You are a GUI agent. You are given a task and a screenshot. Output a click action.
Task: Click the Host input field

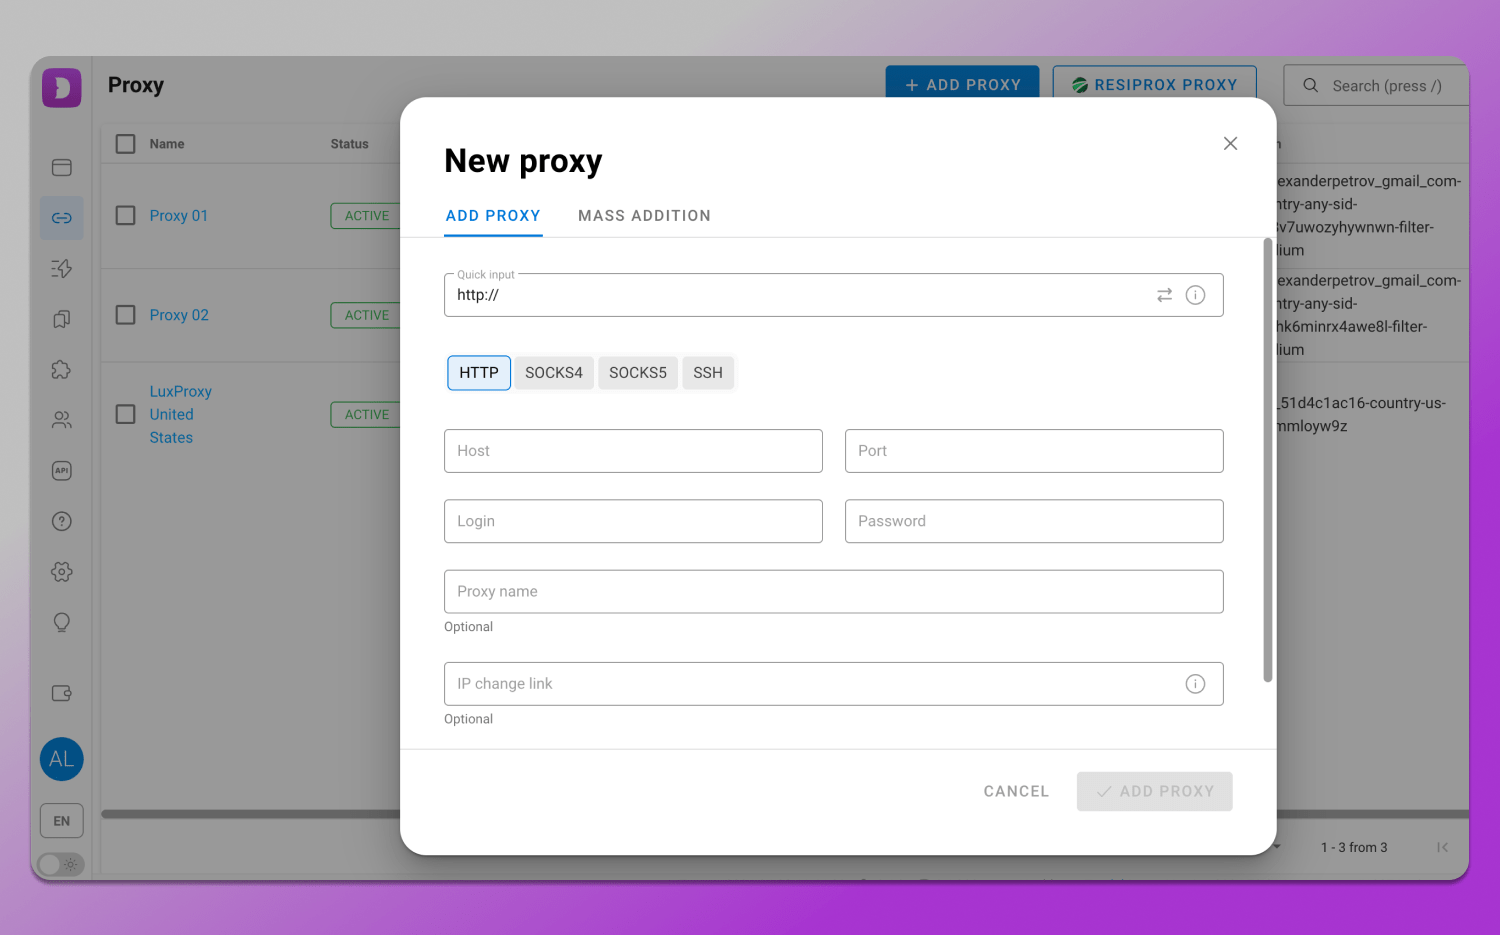[x=633, y=451]
